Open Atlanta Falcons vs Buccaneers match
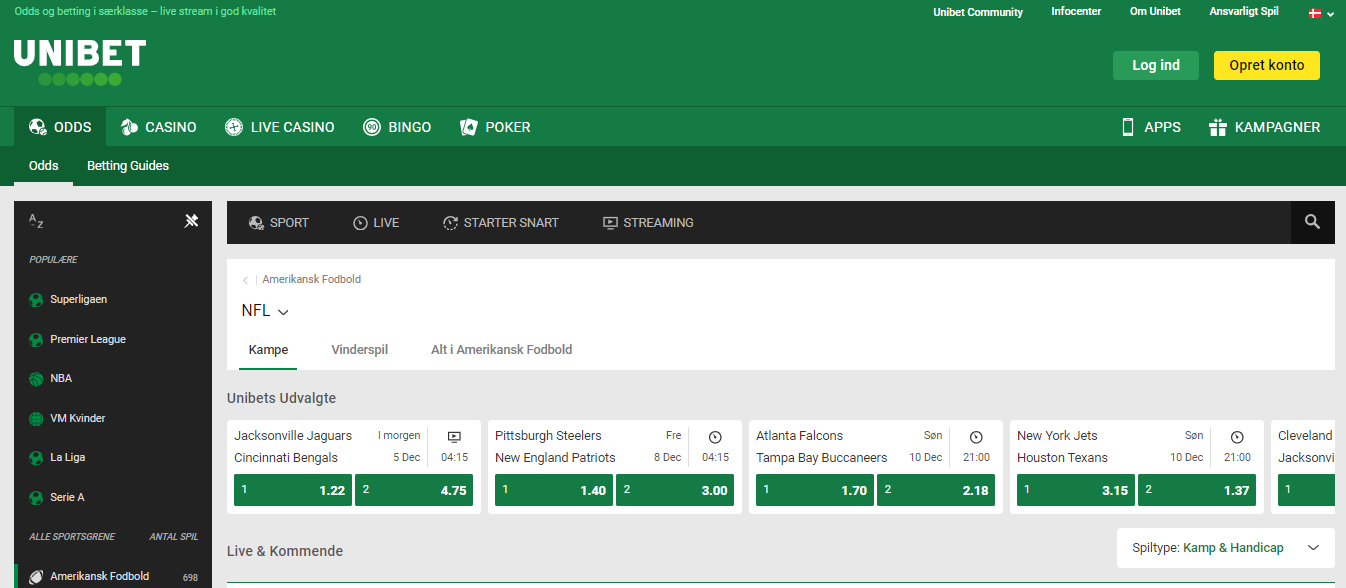Image resolution: width=1346 pixels, height=588 pixels. click(x=822, y=447)
